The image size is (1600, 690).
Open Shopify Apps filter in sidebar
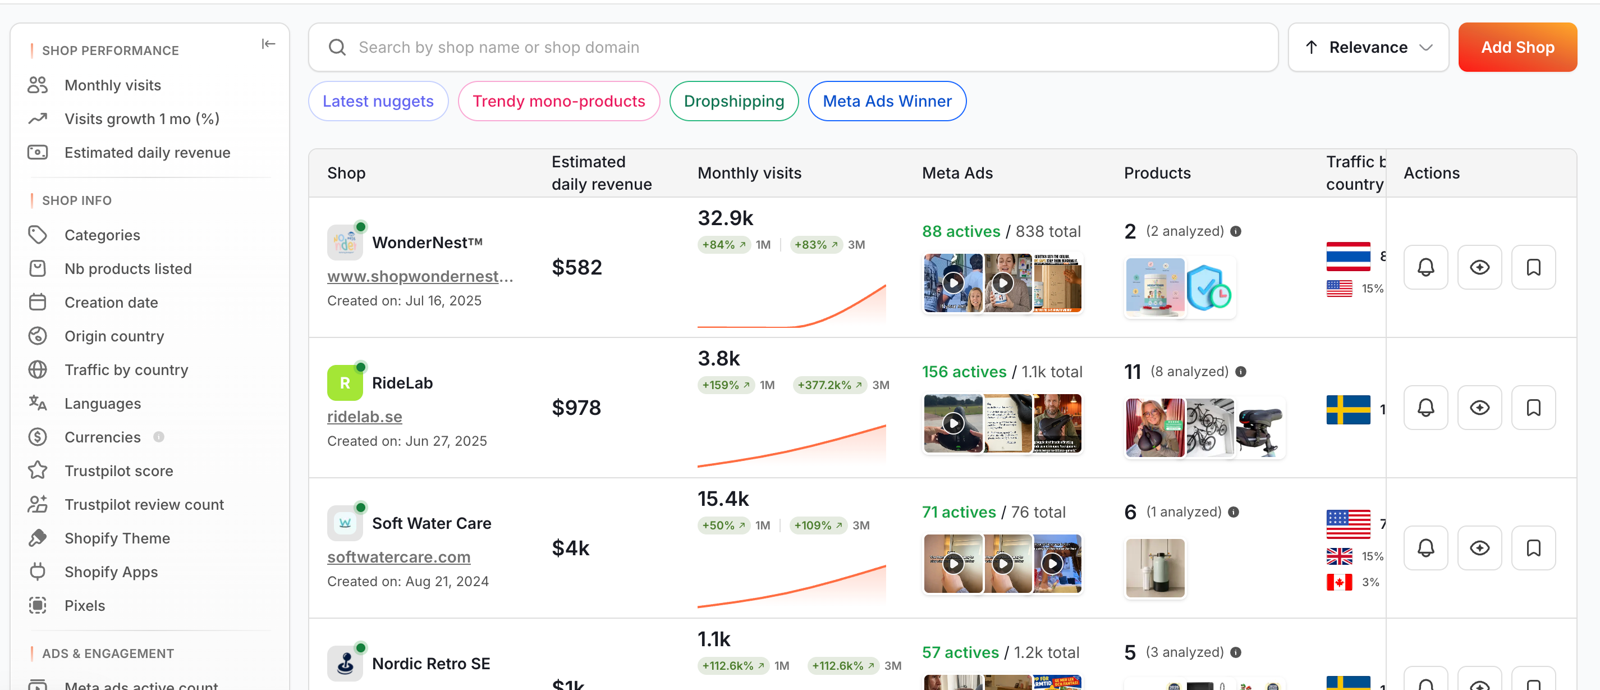coord(111,572)
